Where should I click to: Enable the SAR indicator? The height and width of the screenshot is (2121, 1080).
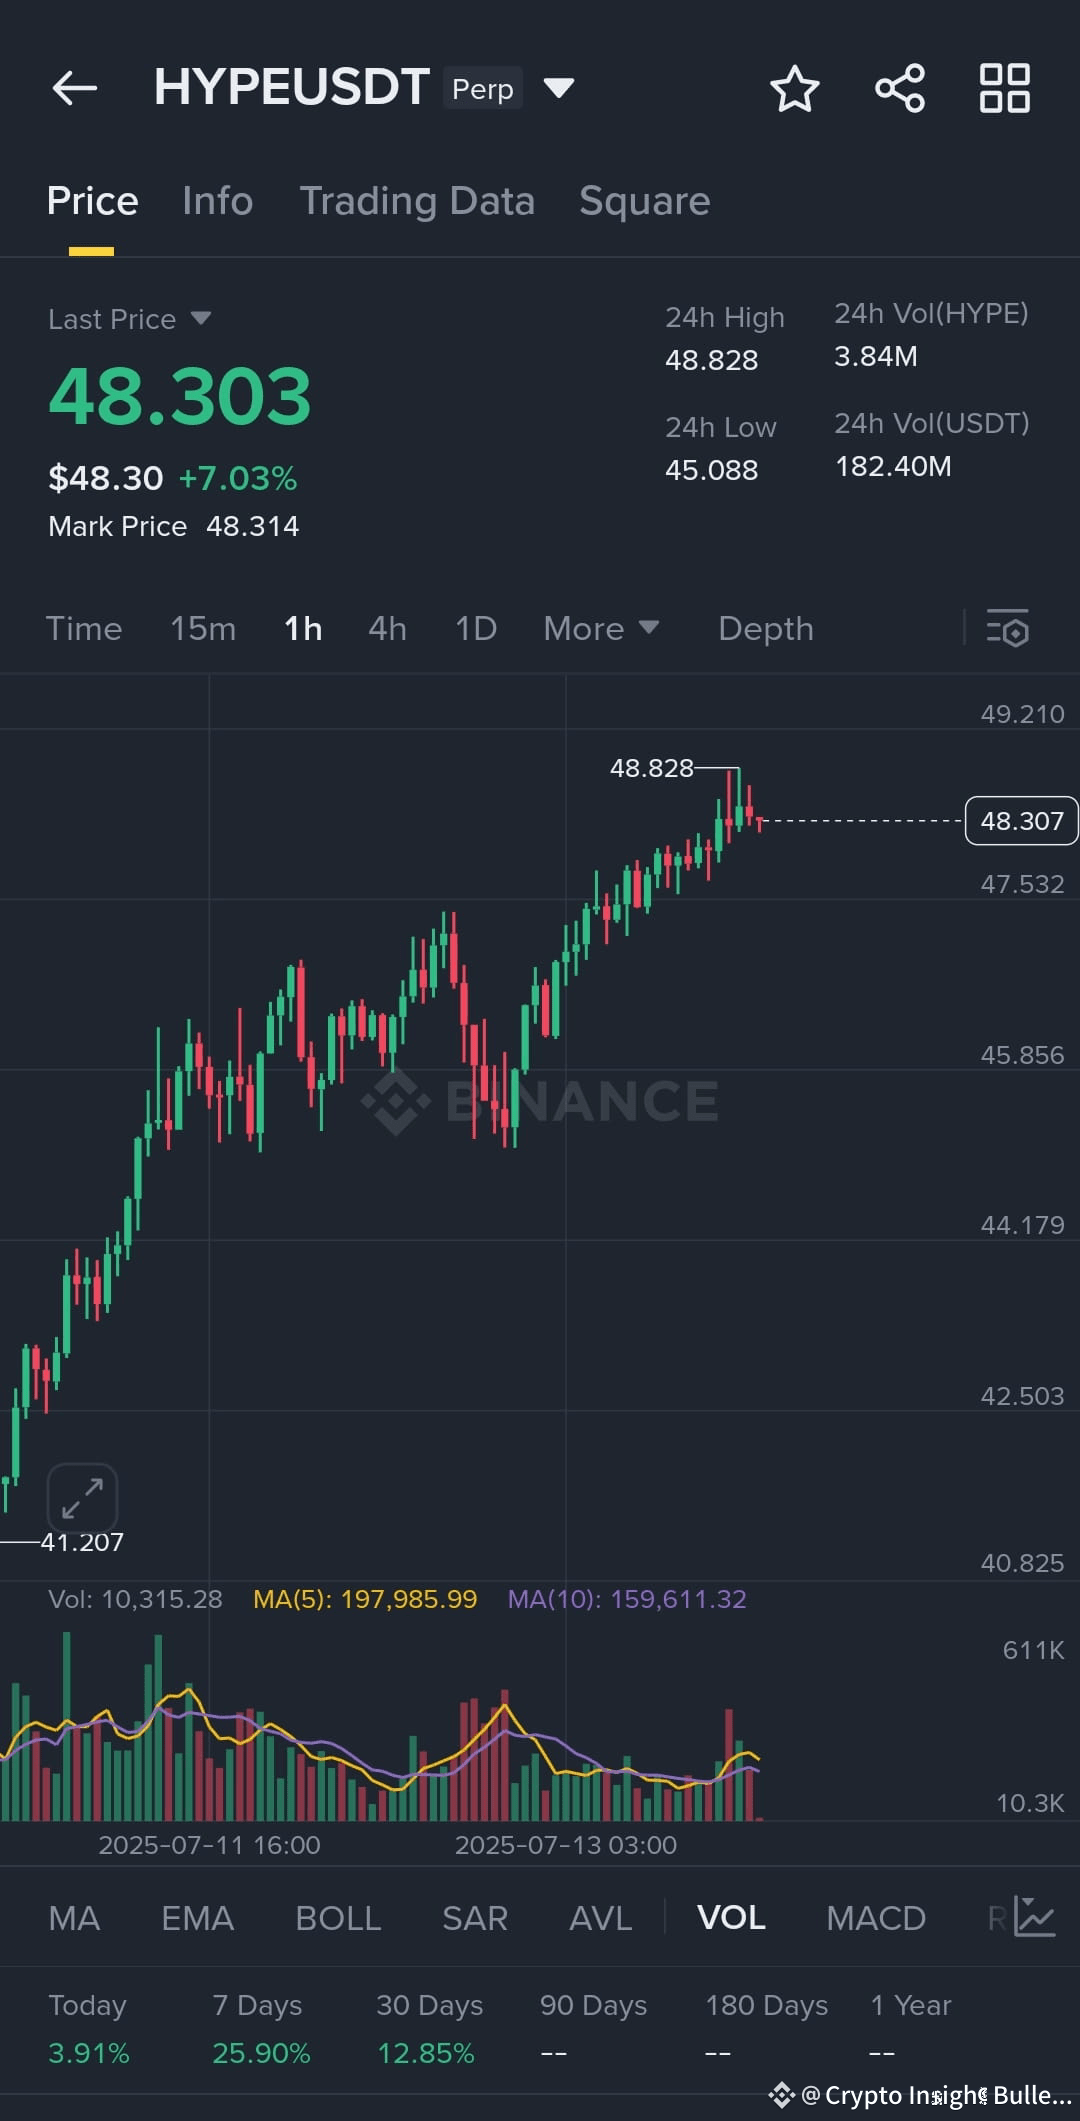point(475,1918)
